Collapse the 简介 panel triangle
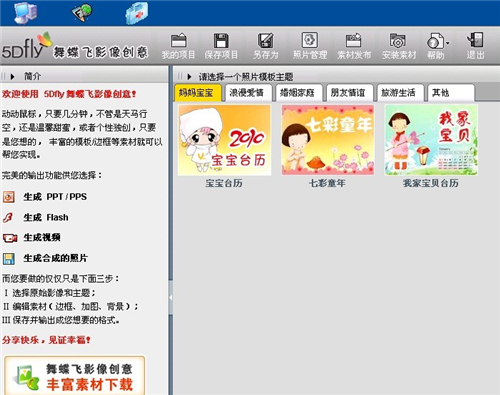Image resolution: width=500 pixels, height=395 pixels. 13,77
